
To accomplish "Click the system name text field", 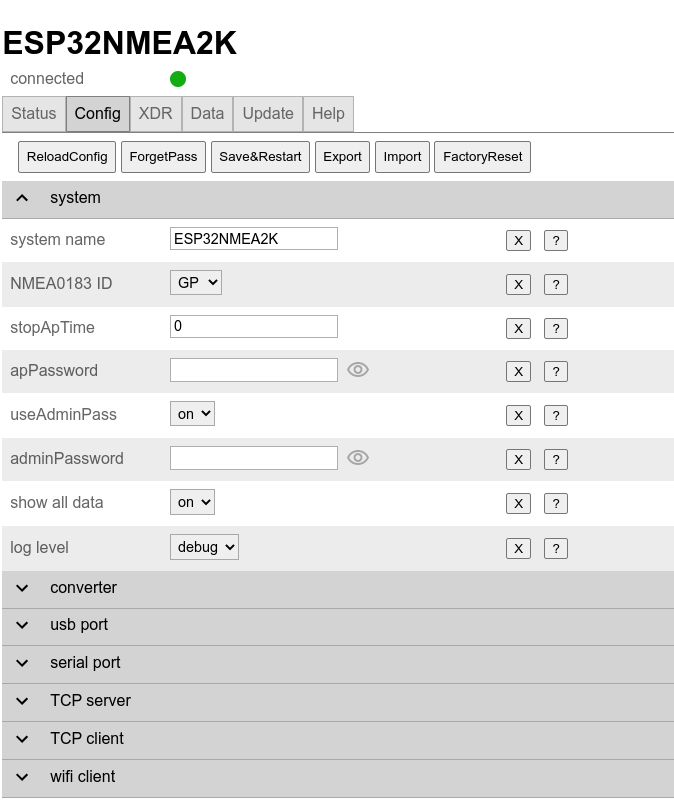I will point(253,239).
